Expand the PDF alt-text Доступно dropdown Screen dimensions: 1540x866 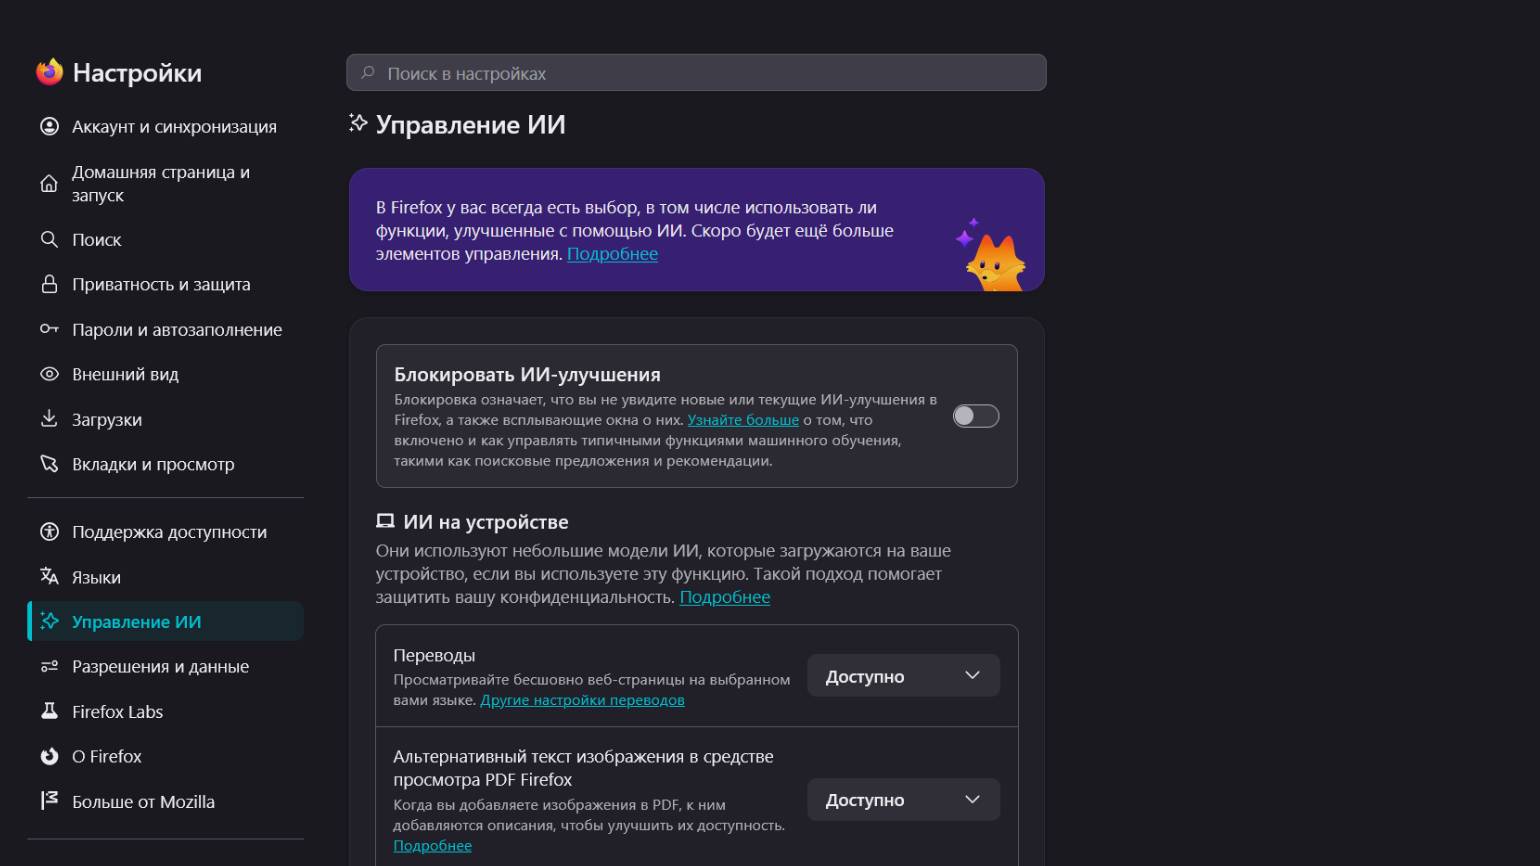[x=903, y=800]
